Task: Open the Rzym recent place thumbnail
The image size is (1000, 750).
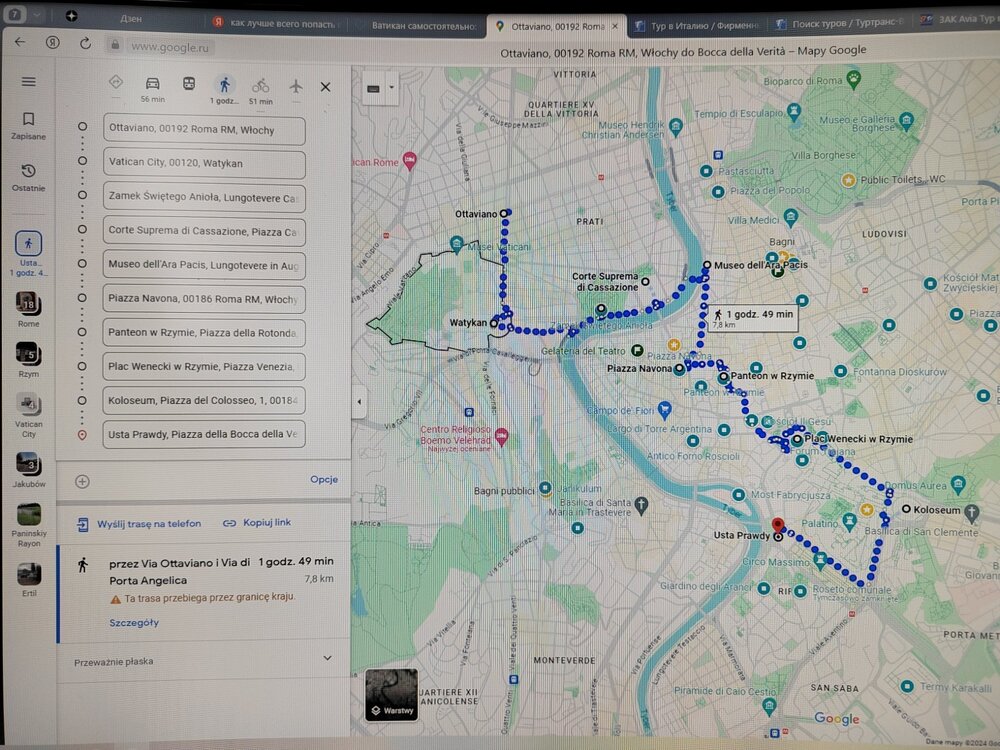Action: 29,360
